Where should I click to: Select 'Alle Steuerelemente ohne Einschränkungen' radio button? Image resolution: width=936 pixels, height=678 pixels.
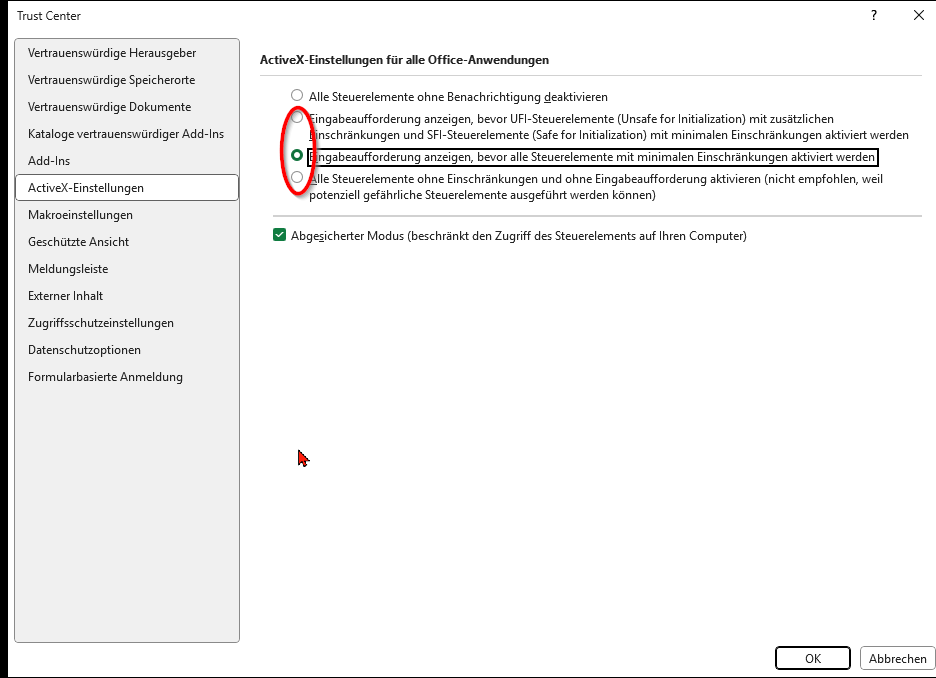click(x=297, y=178)
